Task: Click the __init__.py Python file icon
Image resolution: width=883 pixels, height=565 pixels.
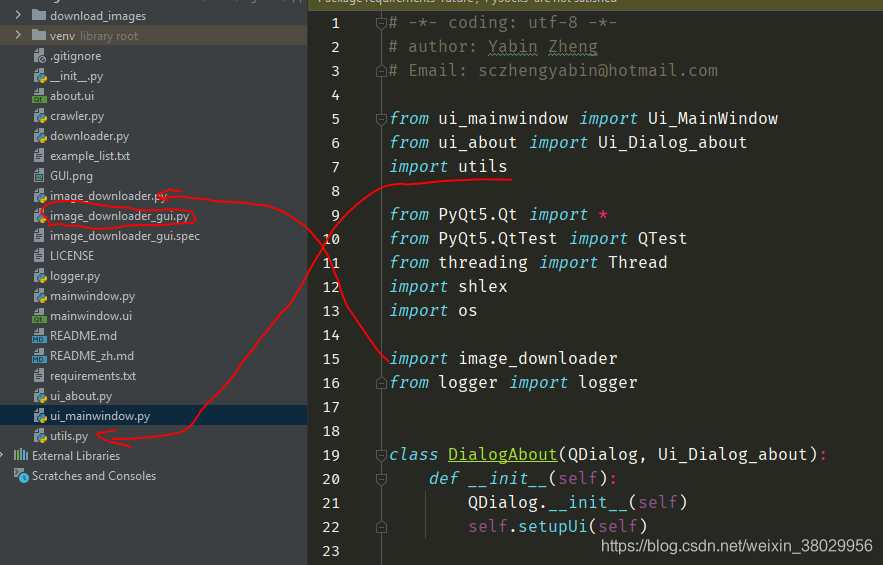Action: (39, 75)
